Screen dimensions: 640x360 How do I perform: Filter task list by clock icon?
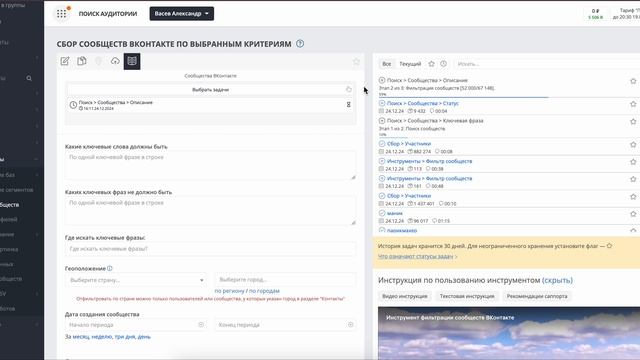(444, 64)
